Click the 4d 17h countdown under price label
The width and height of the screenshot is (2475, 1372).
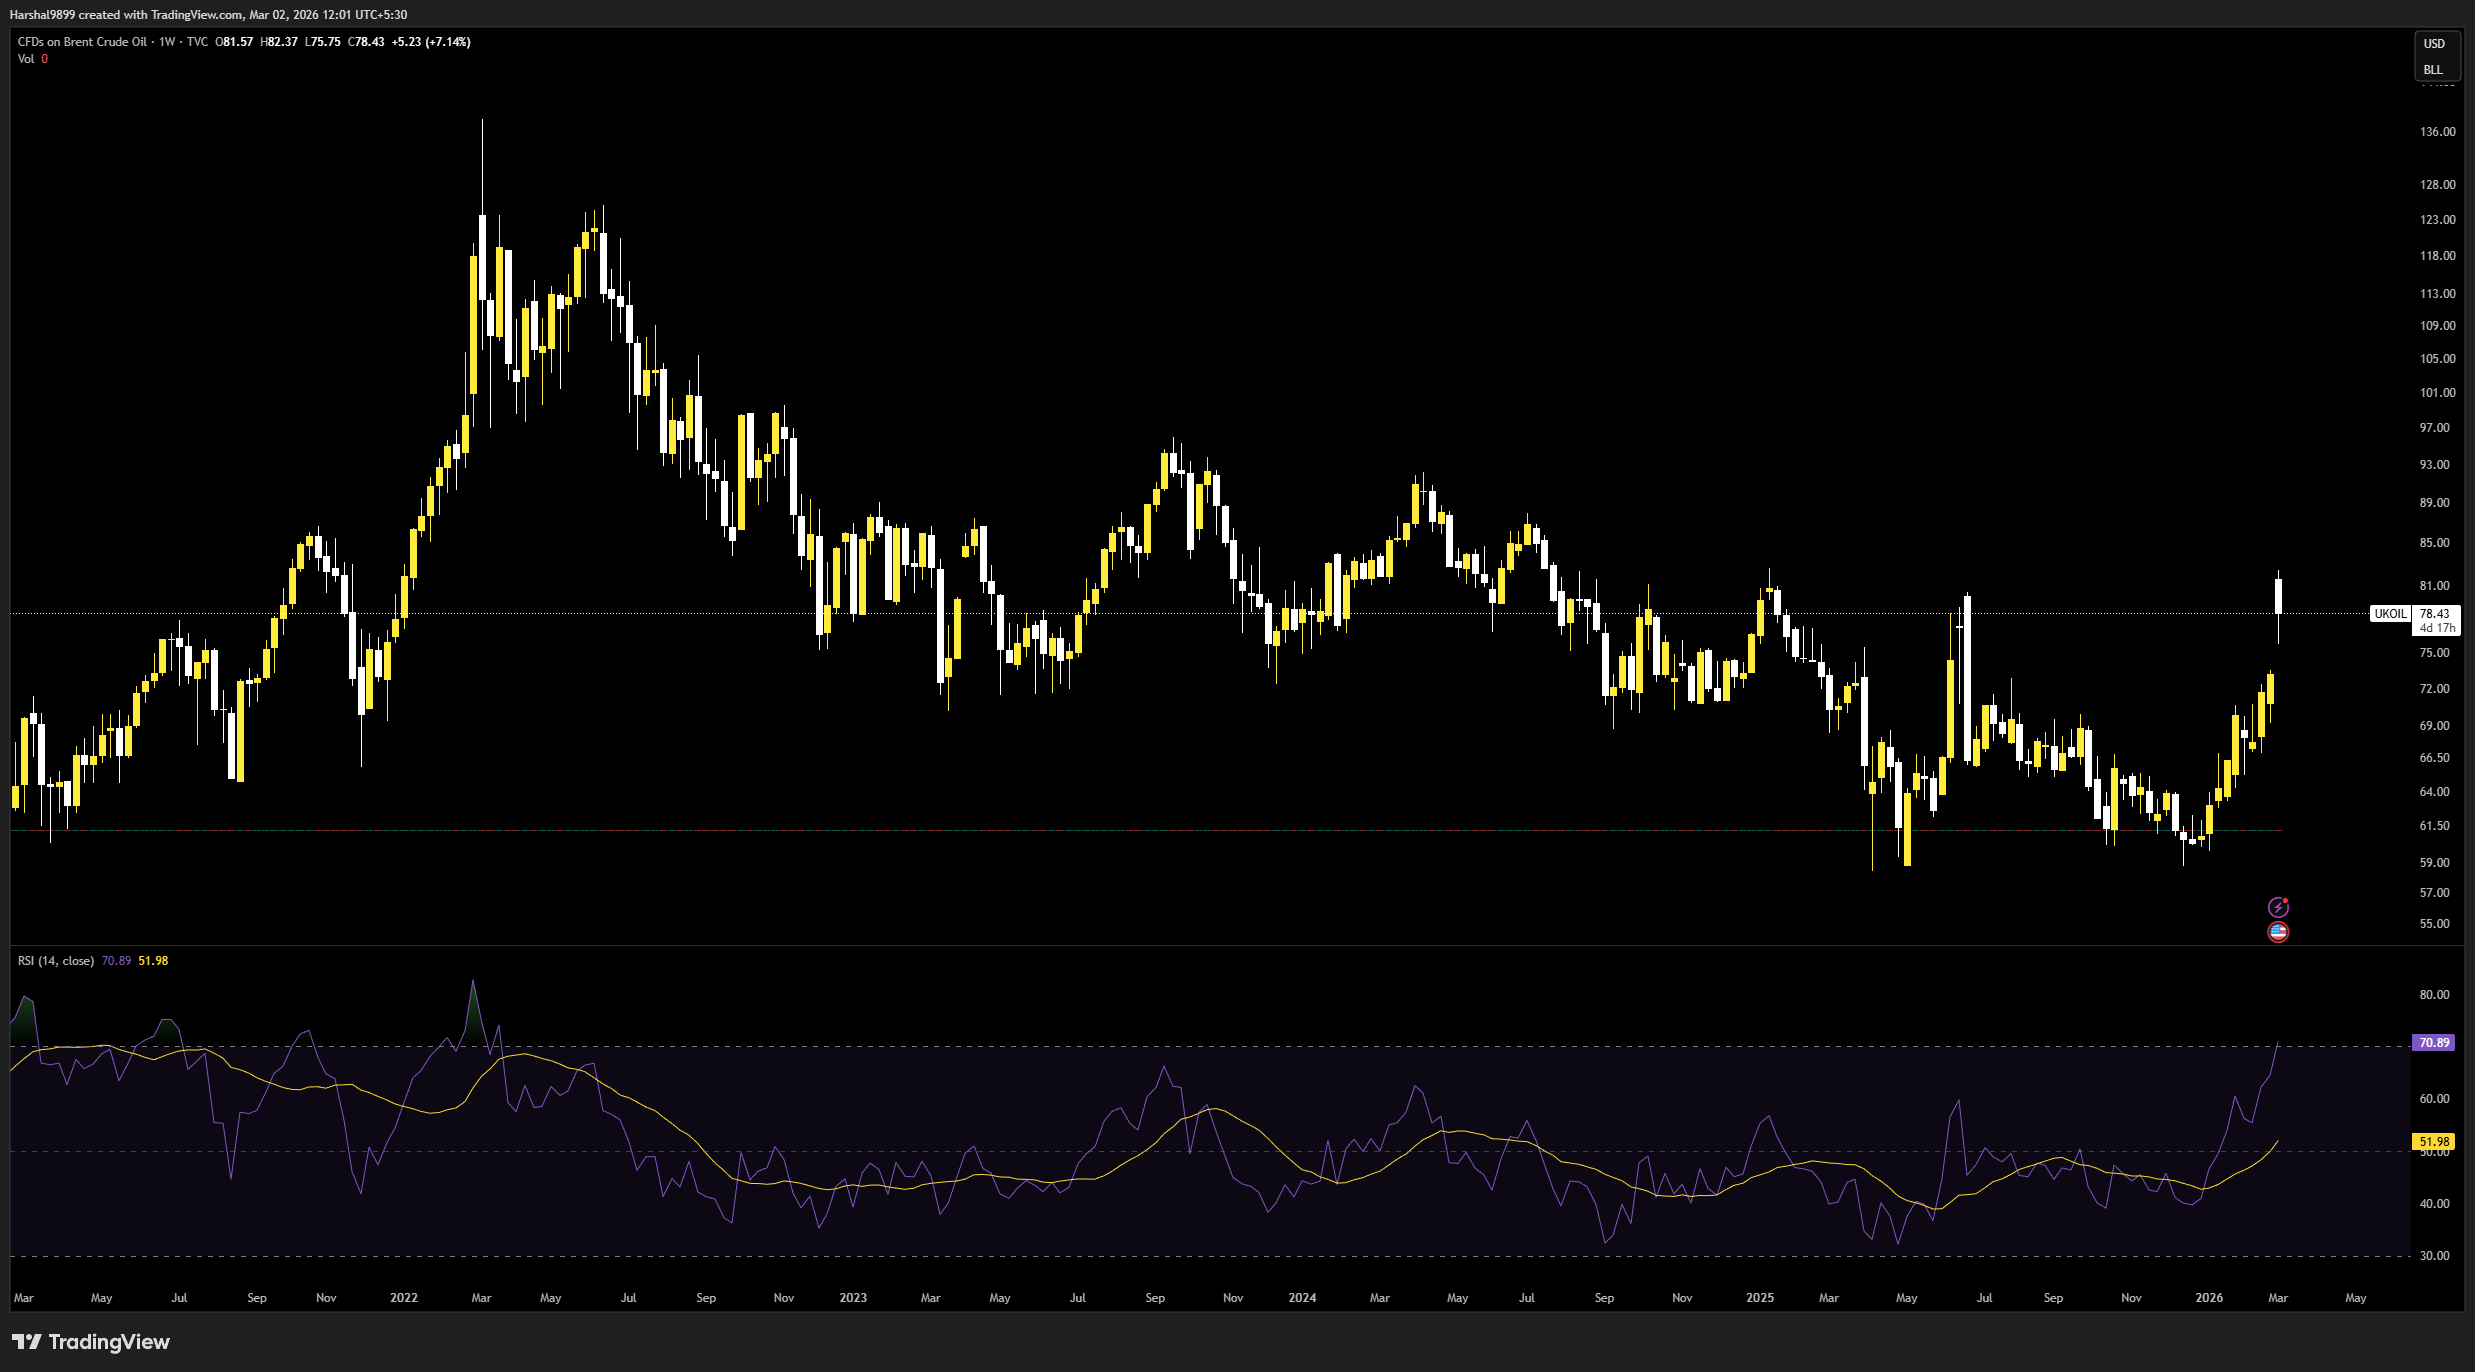(2436, 628)
